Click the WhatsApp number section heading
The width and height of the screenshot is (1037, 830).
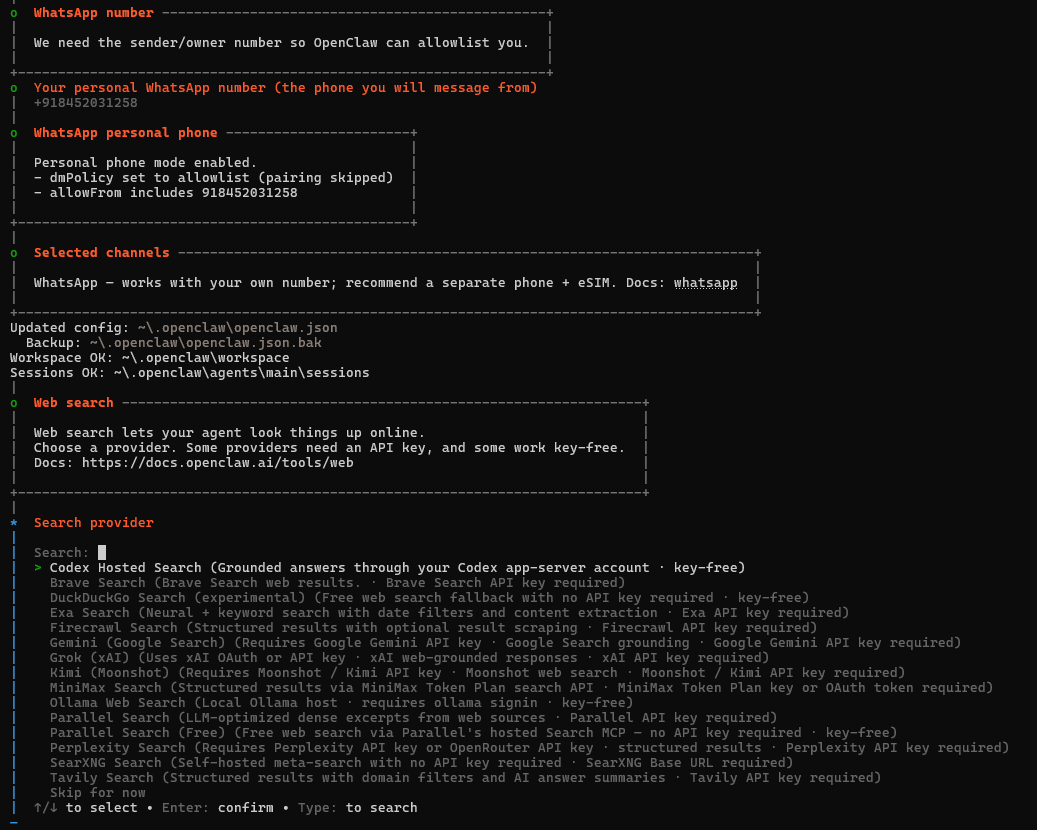94,13
